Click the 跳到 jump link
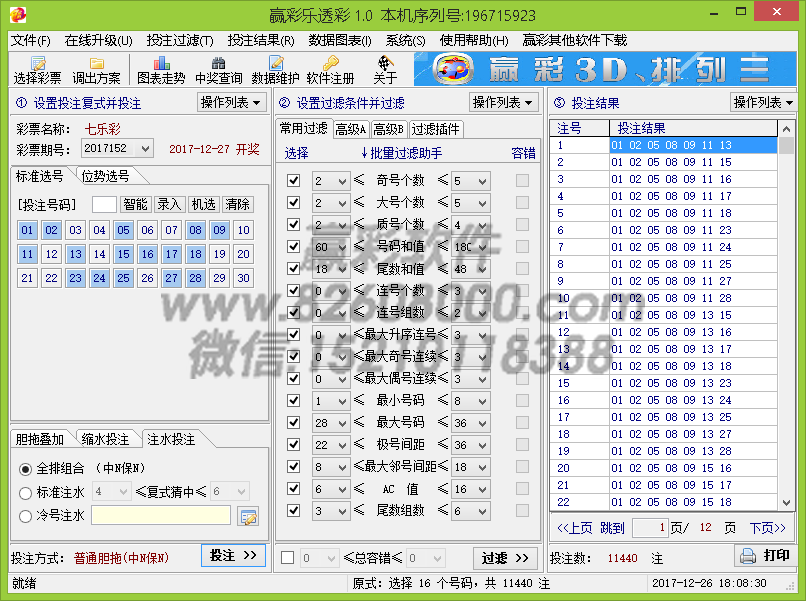806x601 pixels. [x=612, y=528]
